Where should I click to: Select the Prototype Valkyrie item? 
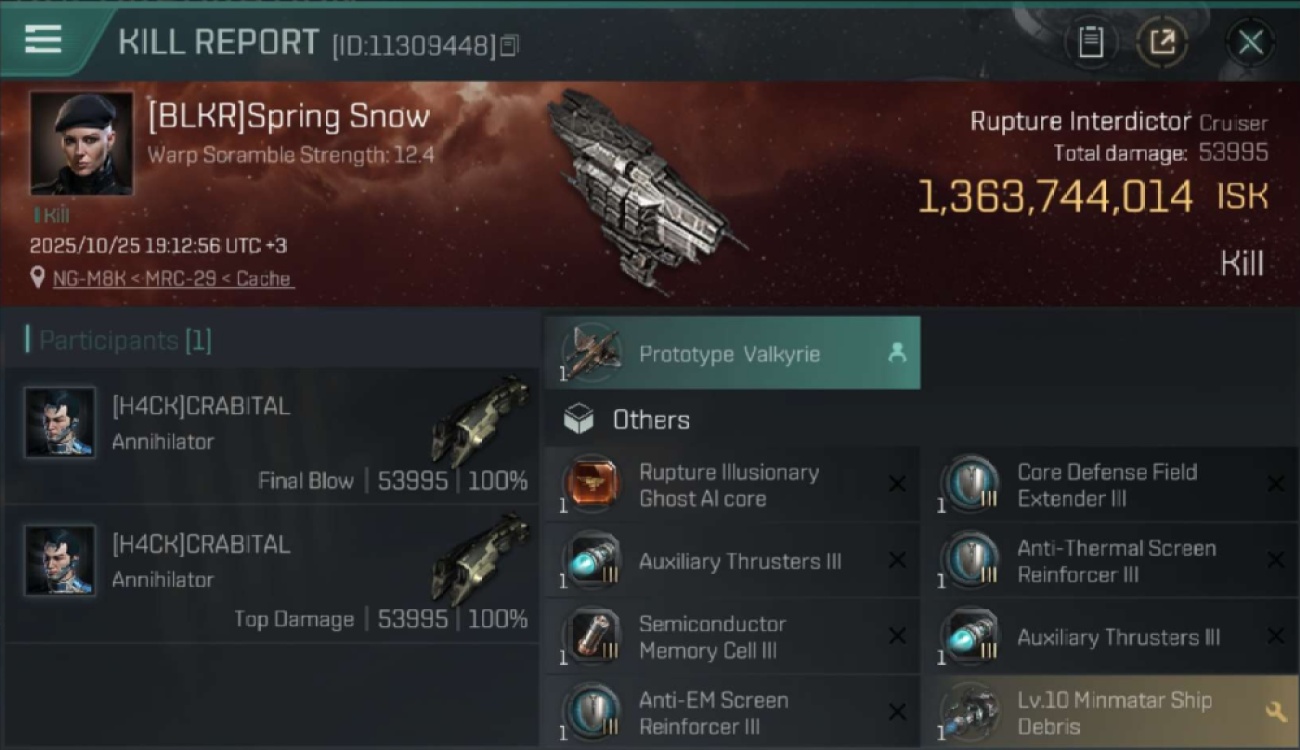coord(733,353)
